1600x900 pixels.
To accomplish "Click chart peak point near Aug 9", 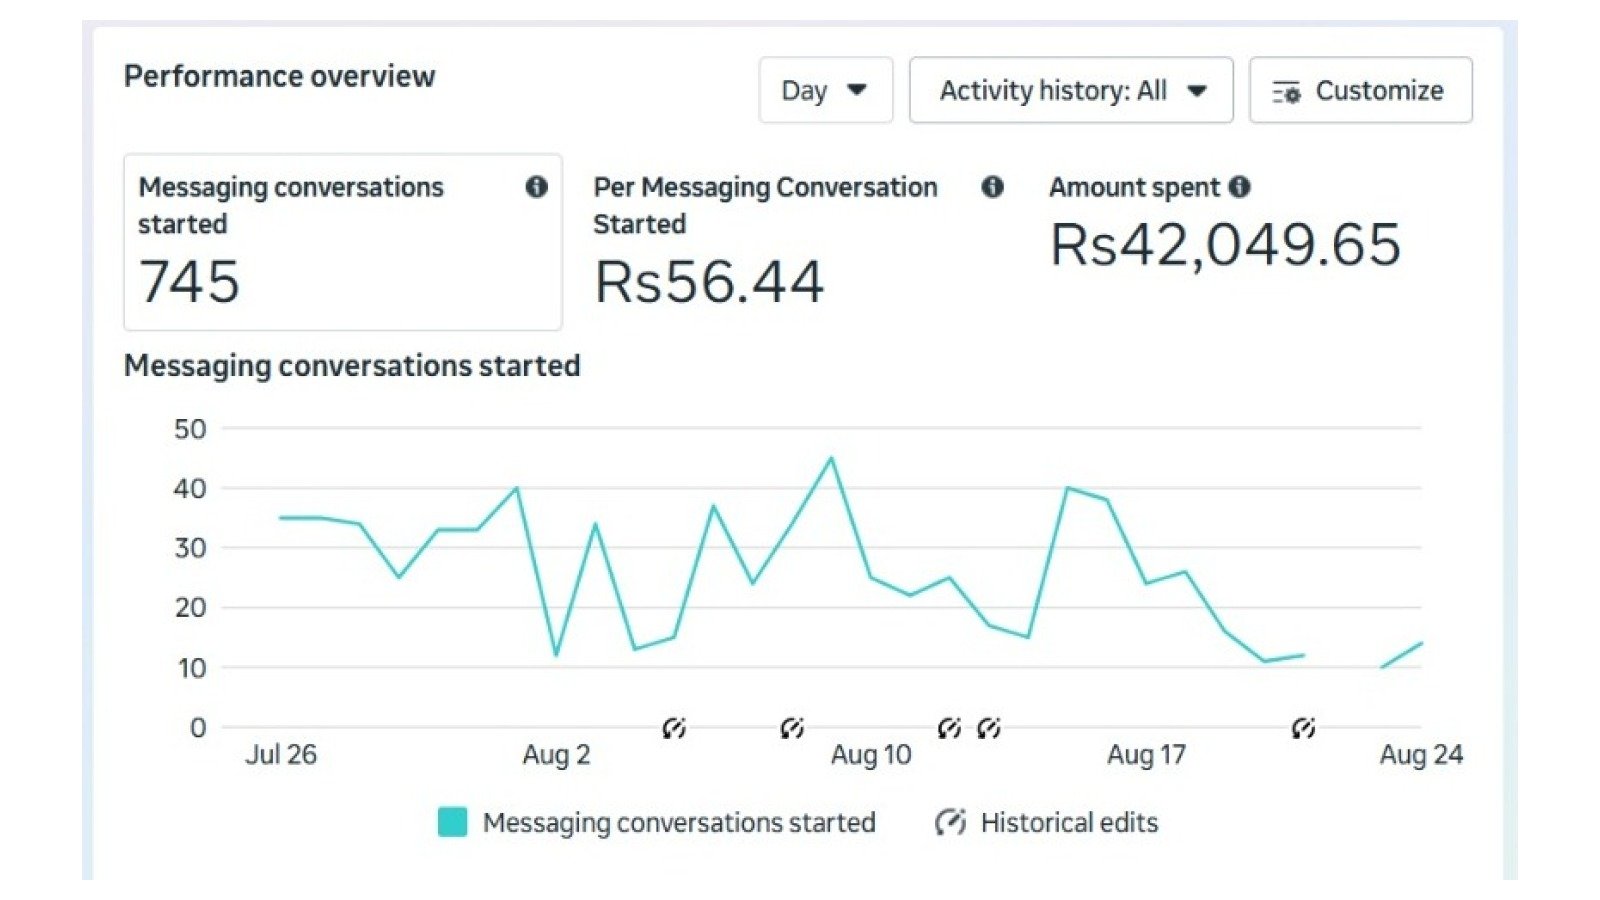I will click(x=831, y=458).
